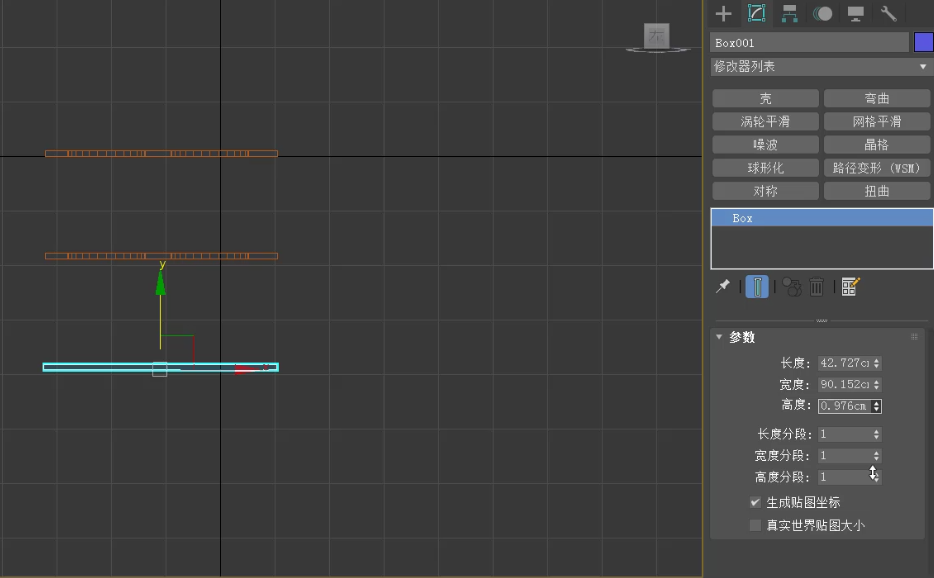This screenshot has width=934, height=578.
Task: Open the Display panel tab
Action: pos(856,13)
